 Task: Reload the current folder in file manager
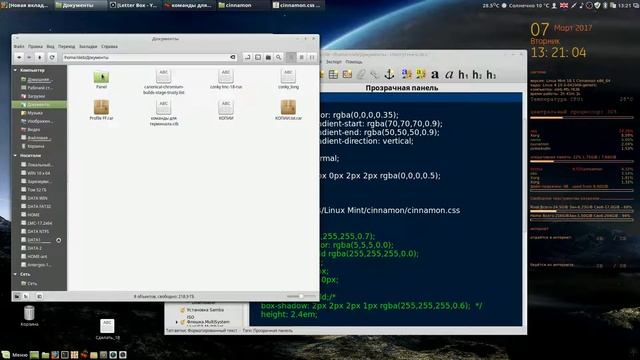pyautogui.click(x=52, y=58)
